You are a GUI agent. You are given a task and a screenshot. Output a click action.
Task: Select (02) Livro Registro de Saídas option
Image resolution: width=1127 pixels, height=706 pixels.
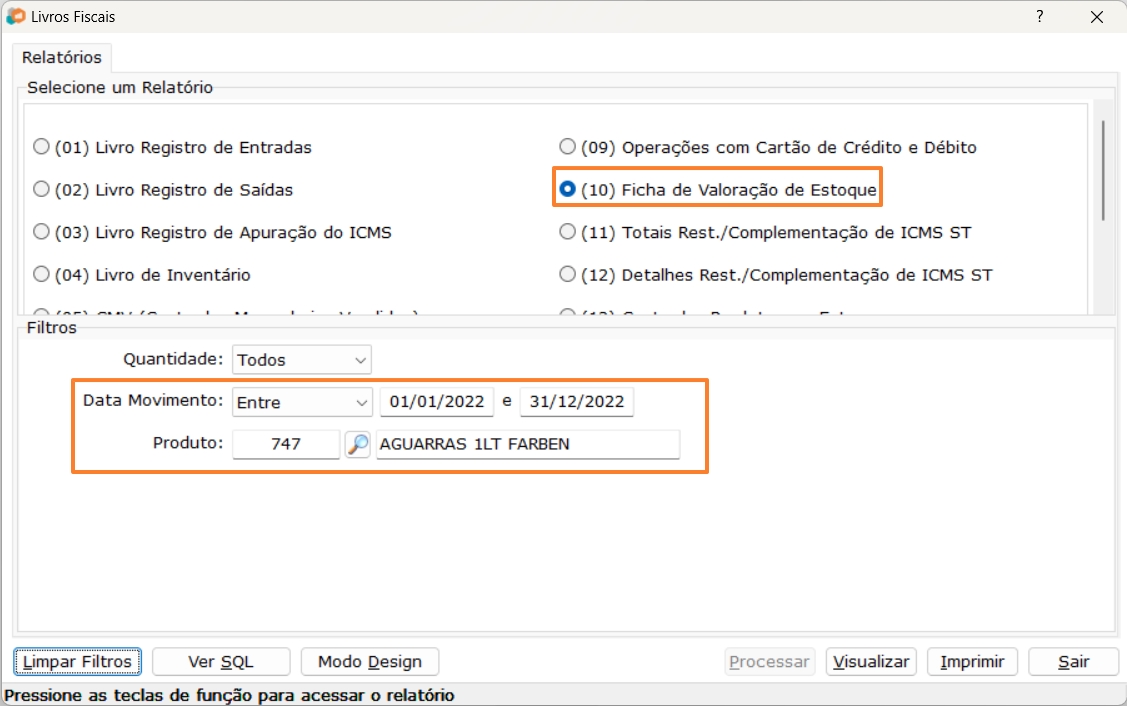point(41,189)
